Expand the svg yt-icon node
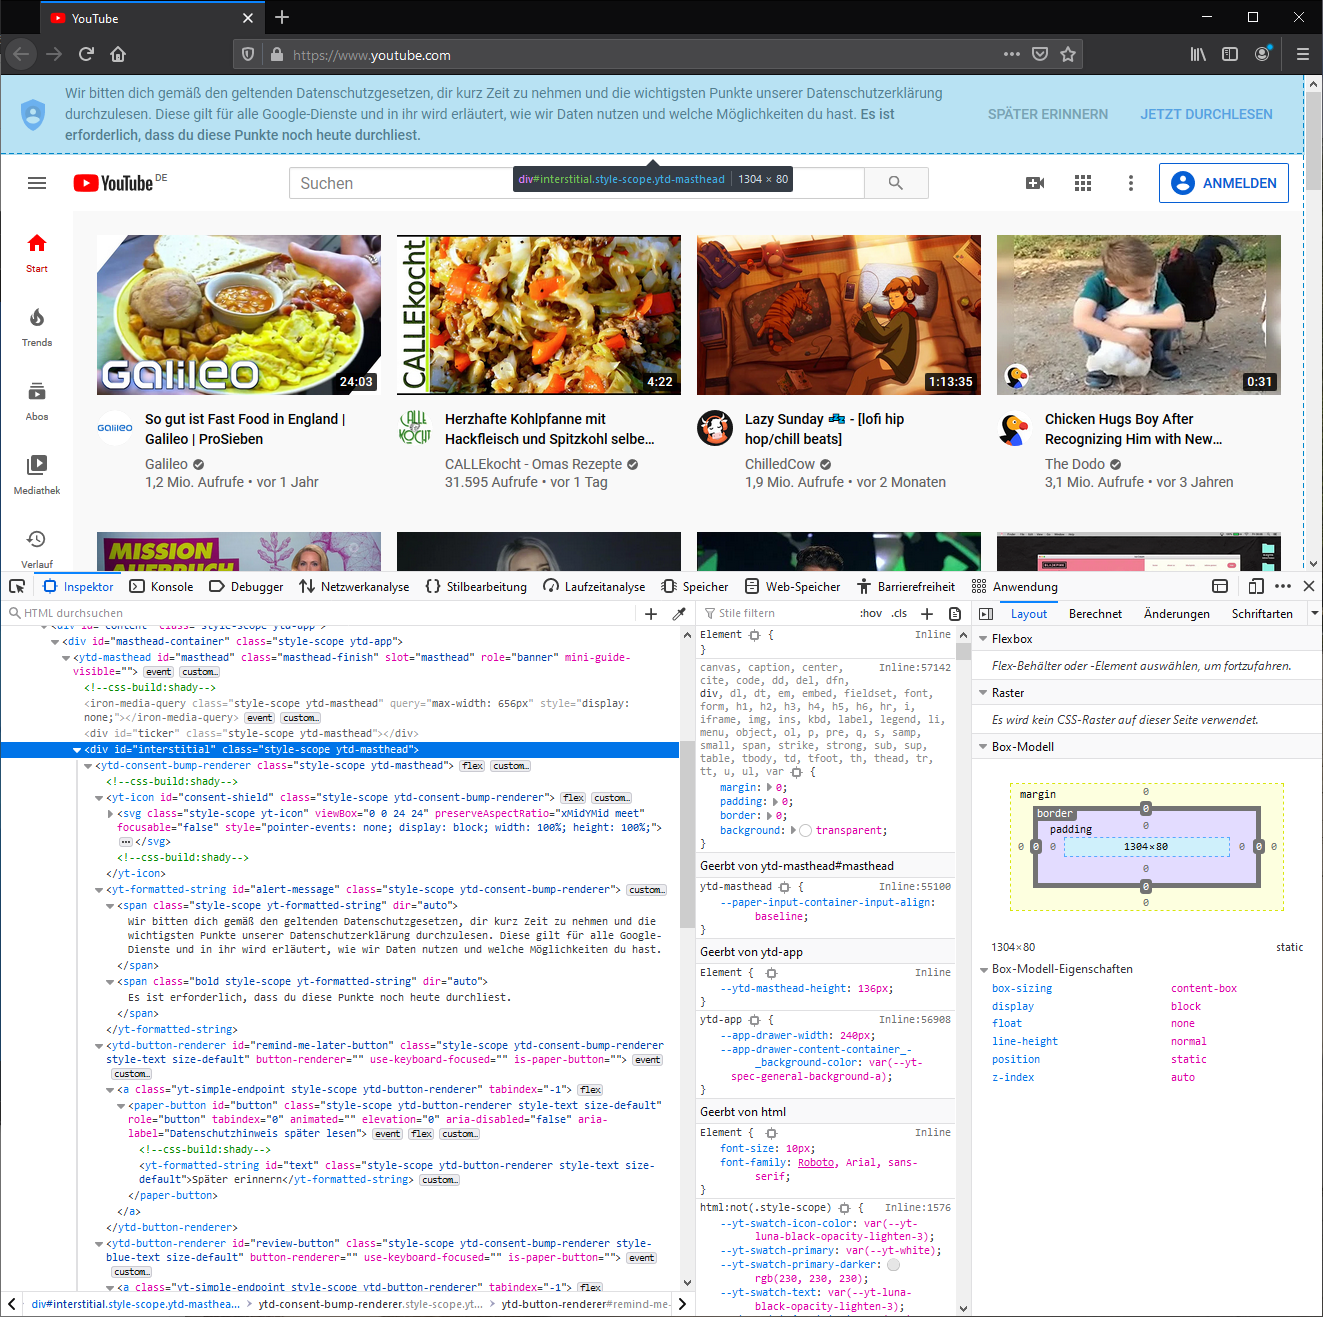 [110, 814]
